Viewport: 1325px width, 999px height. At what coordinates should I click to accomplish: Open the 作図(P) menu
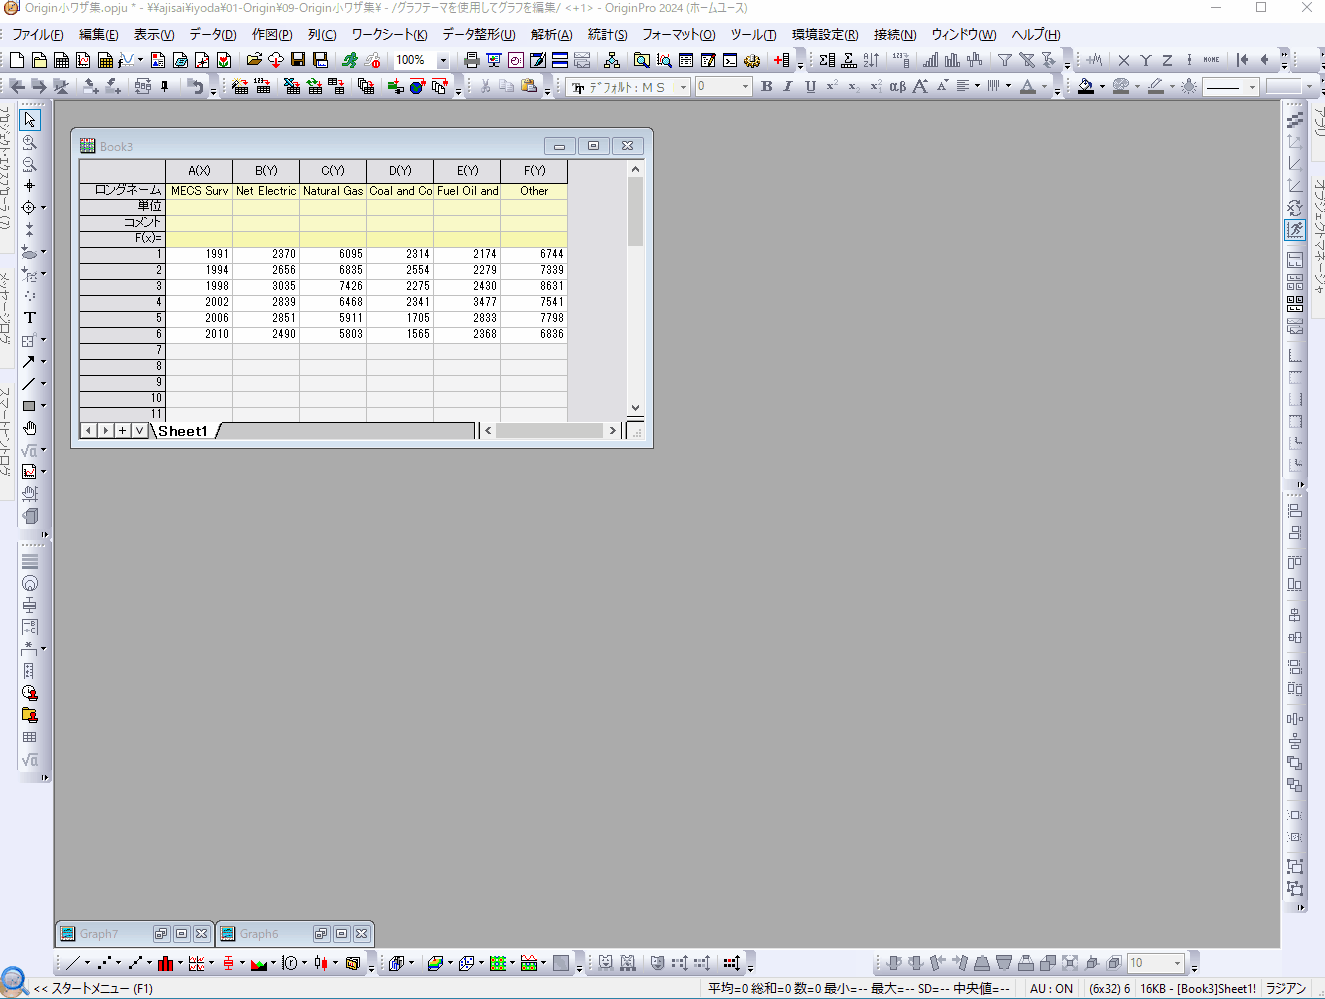272,34
